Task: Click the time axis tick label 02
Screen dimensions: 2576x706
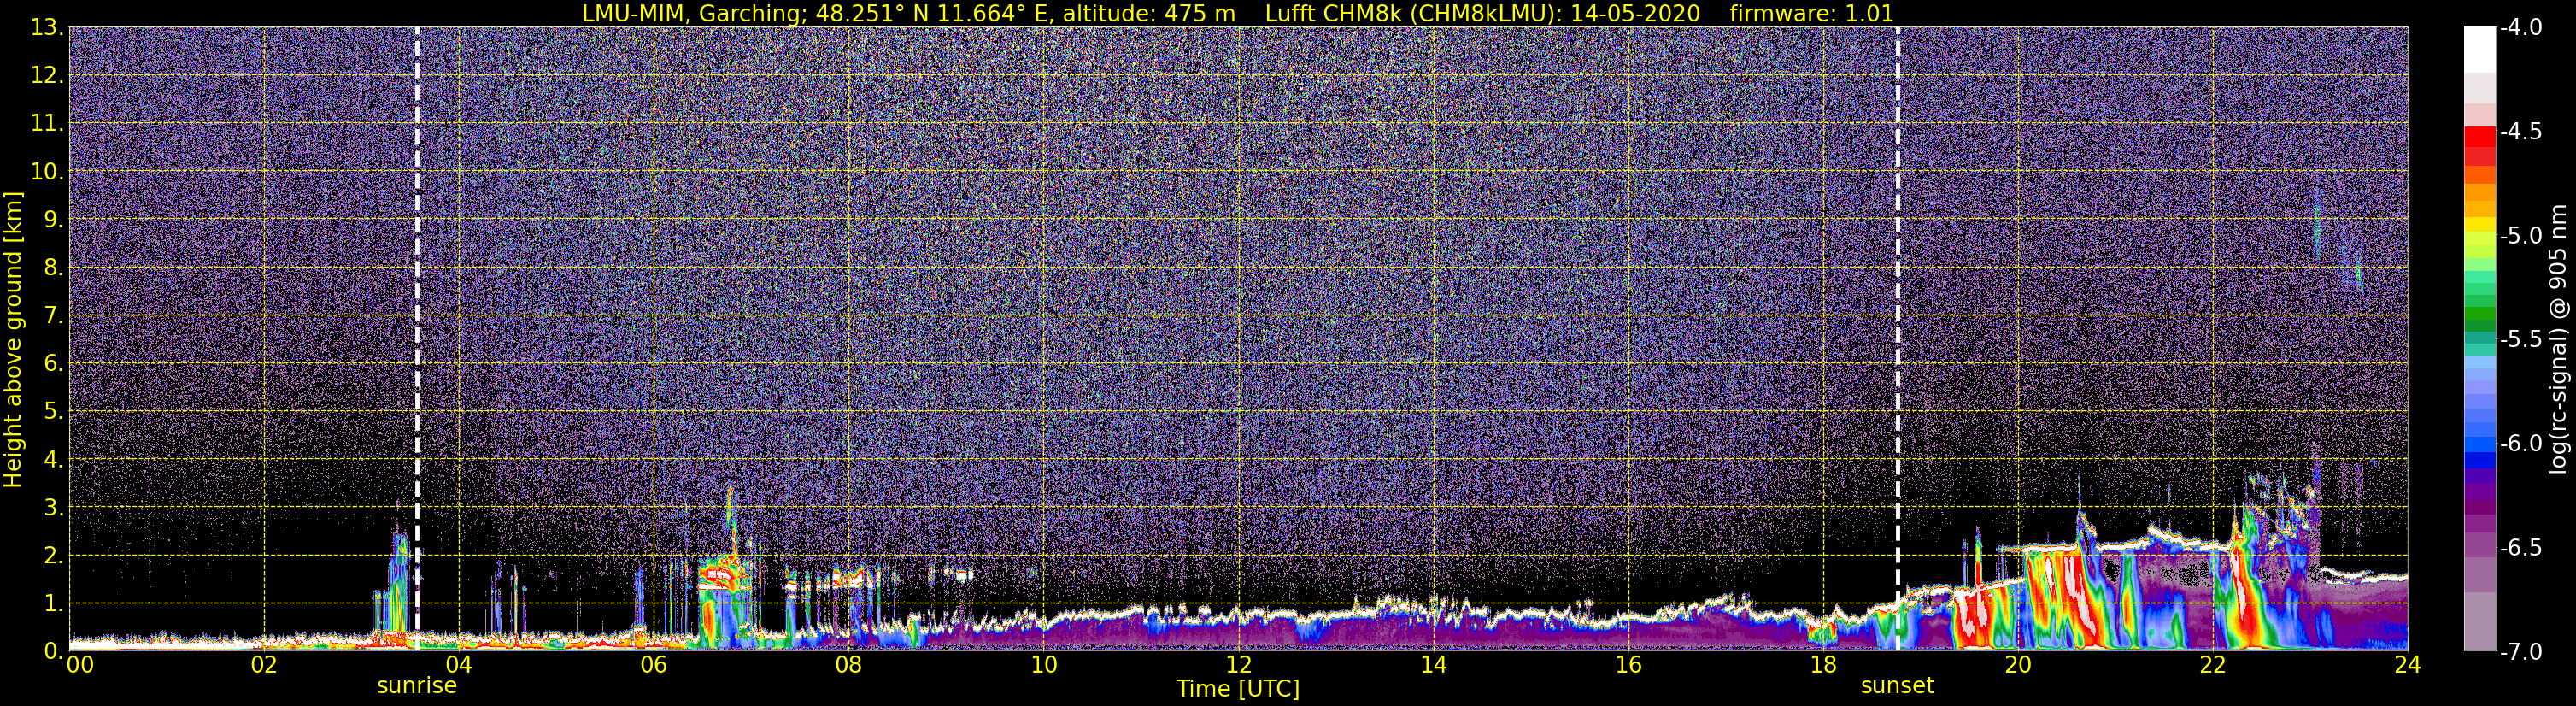Action: click(x=264, y=665)
